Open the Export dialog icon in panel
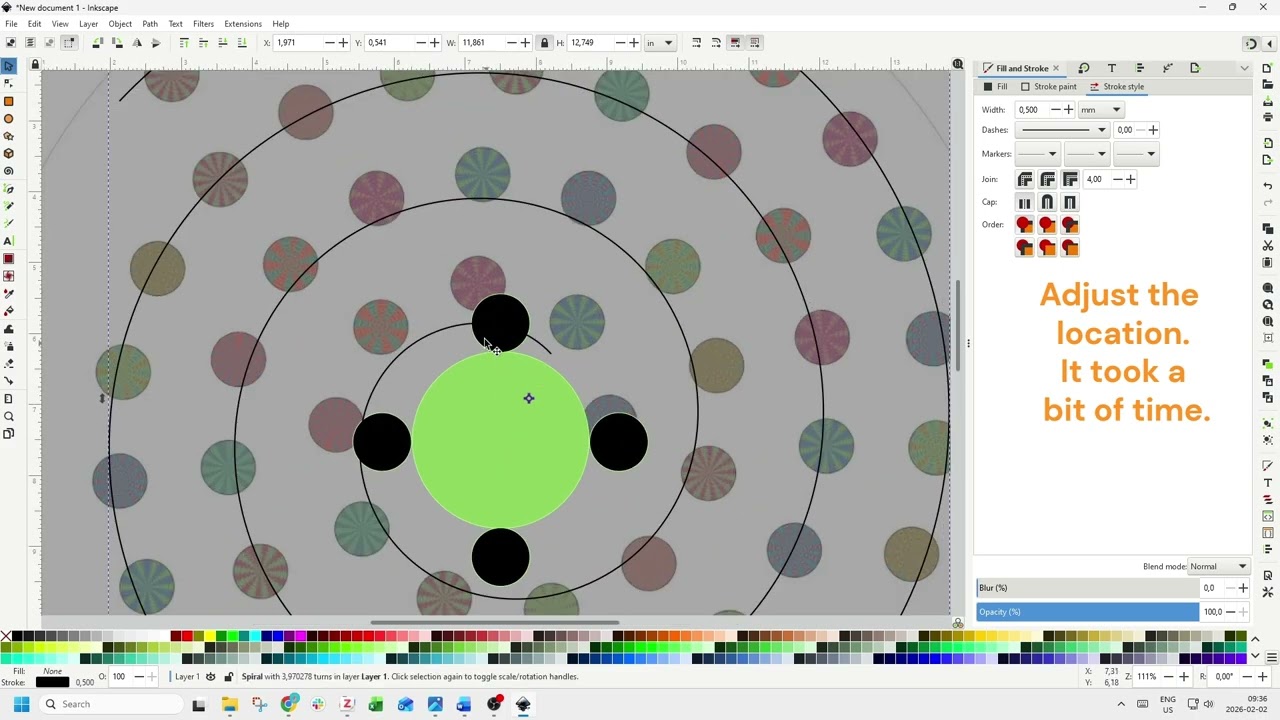Screen dimensions: 1280x720 coord(1195,68)
